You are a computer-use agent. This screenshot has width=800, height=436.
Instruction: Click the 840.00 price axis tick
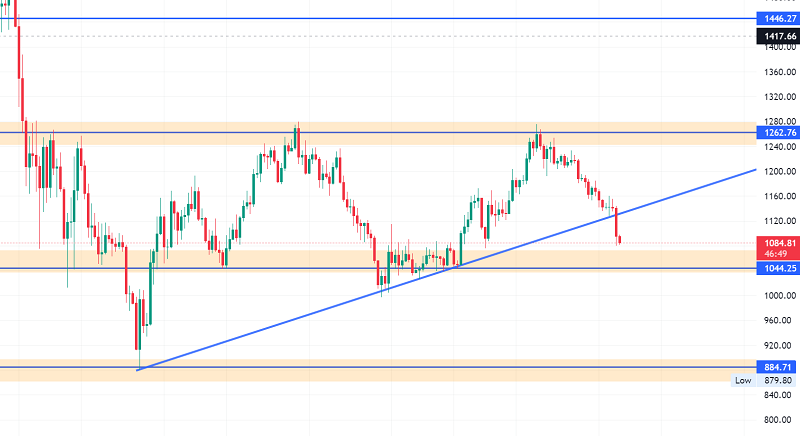780,395
